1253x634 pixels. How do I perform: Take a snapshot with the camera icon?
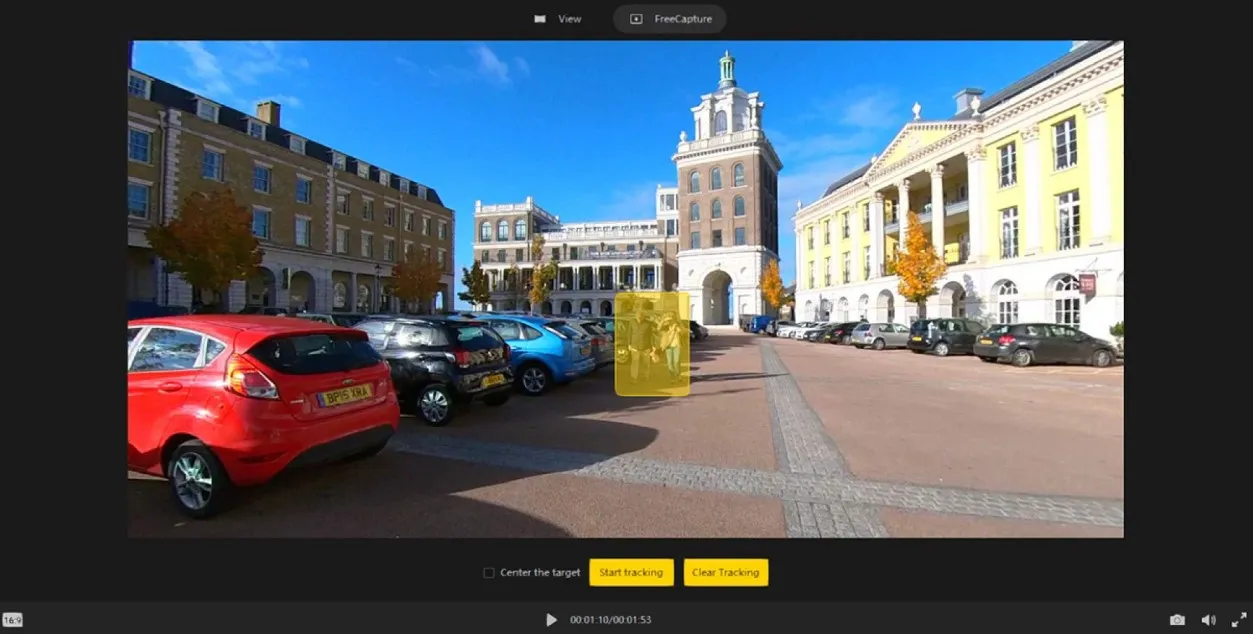1177,620
